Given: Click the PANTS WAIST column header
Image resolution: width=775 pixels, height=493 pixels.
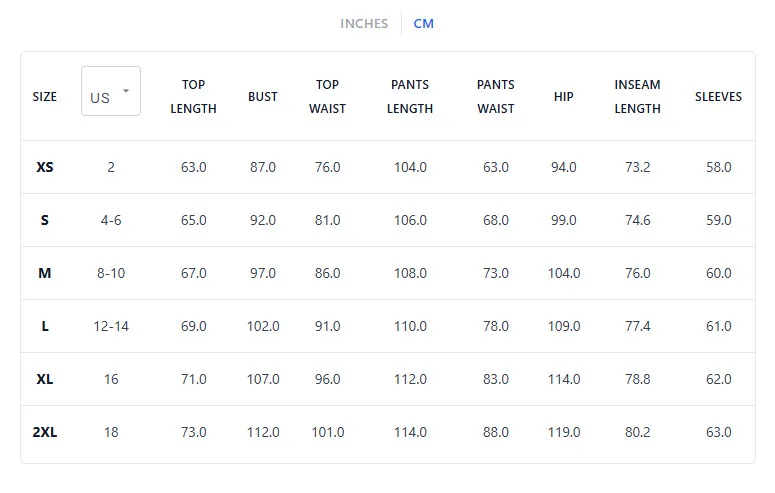Looking at the screenshot, I should [496, 96].
